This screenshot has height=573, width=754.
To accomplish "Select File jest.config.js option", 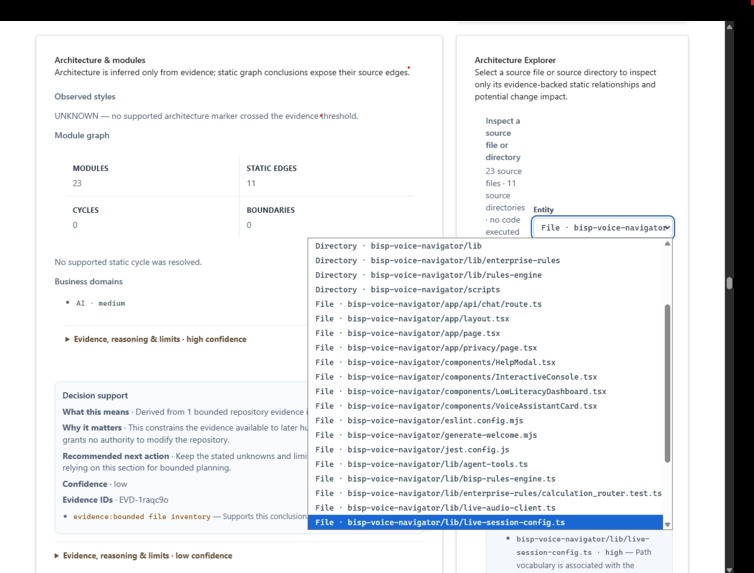I will [485, 449].
